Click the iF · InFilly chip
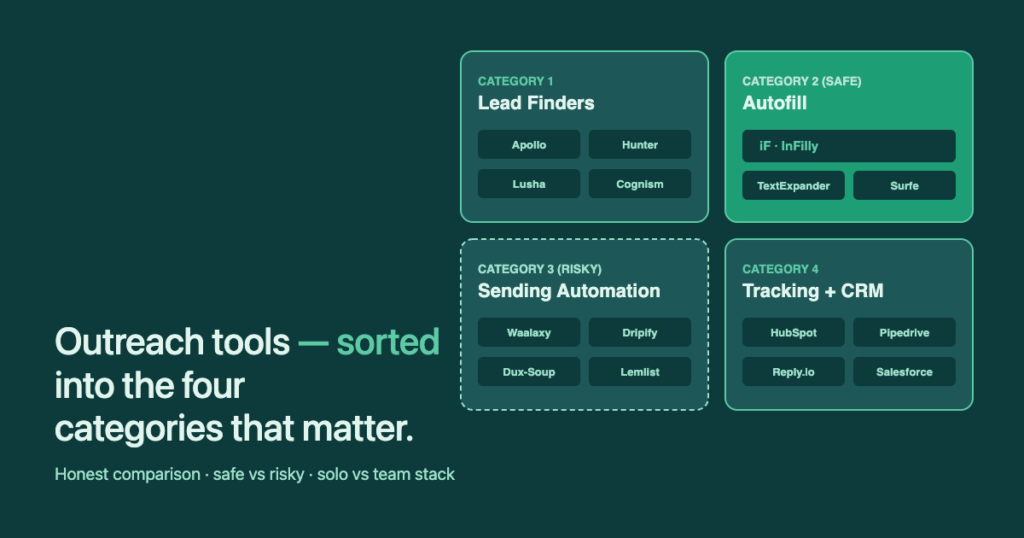Screen dimensions: 1024x538 click(x=848, y=146)
